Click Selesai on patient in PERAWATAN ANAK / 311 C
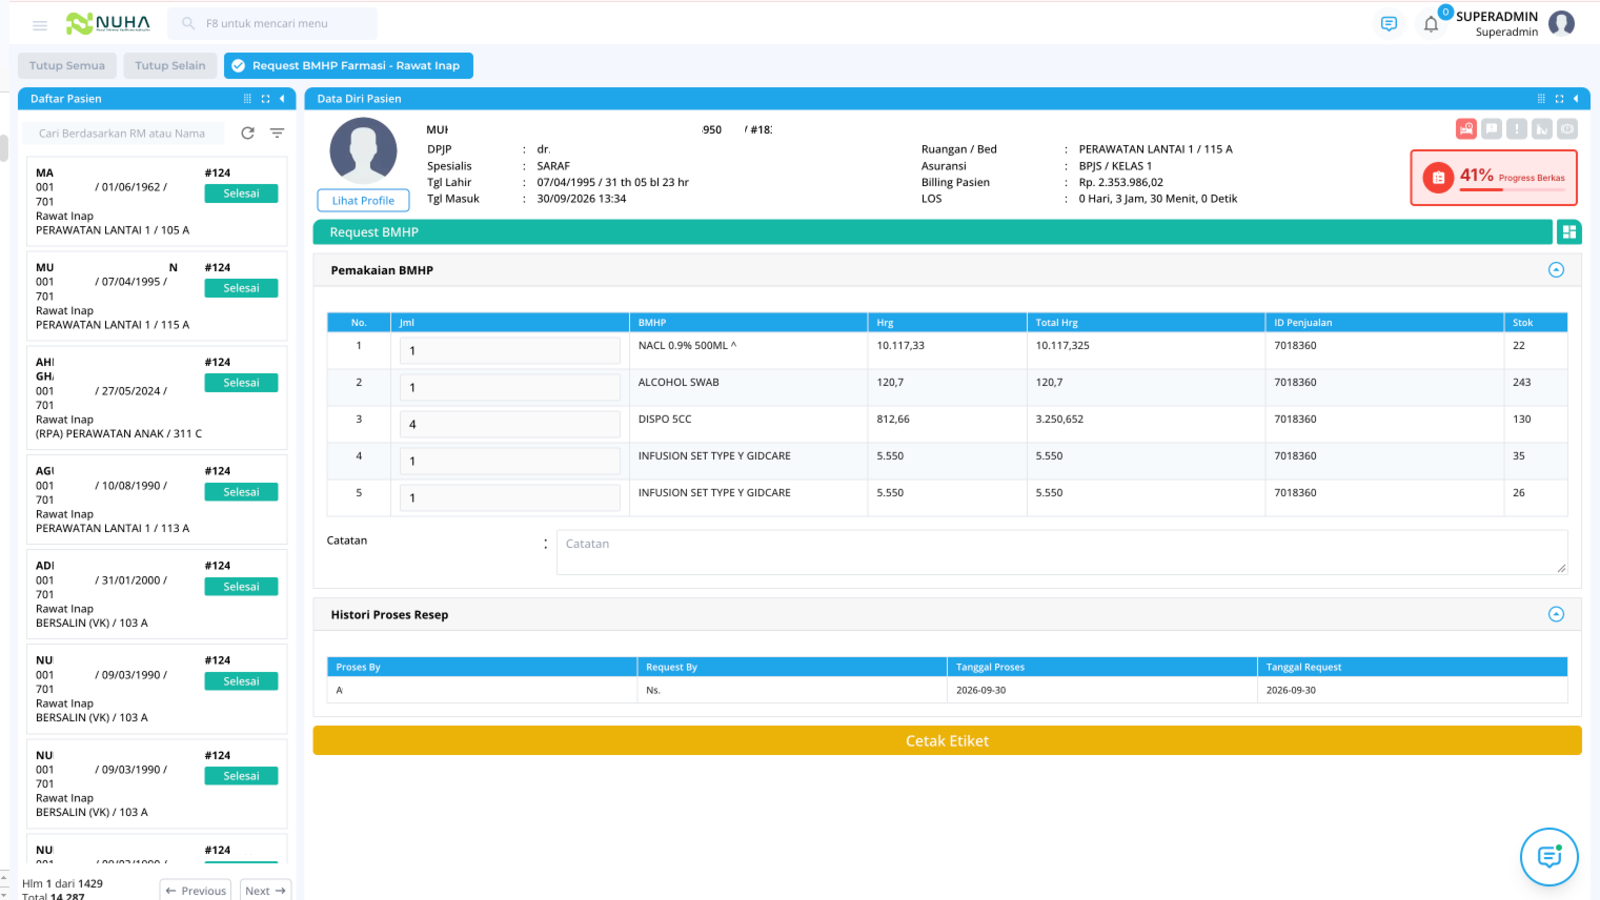 point(241,383)
